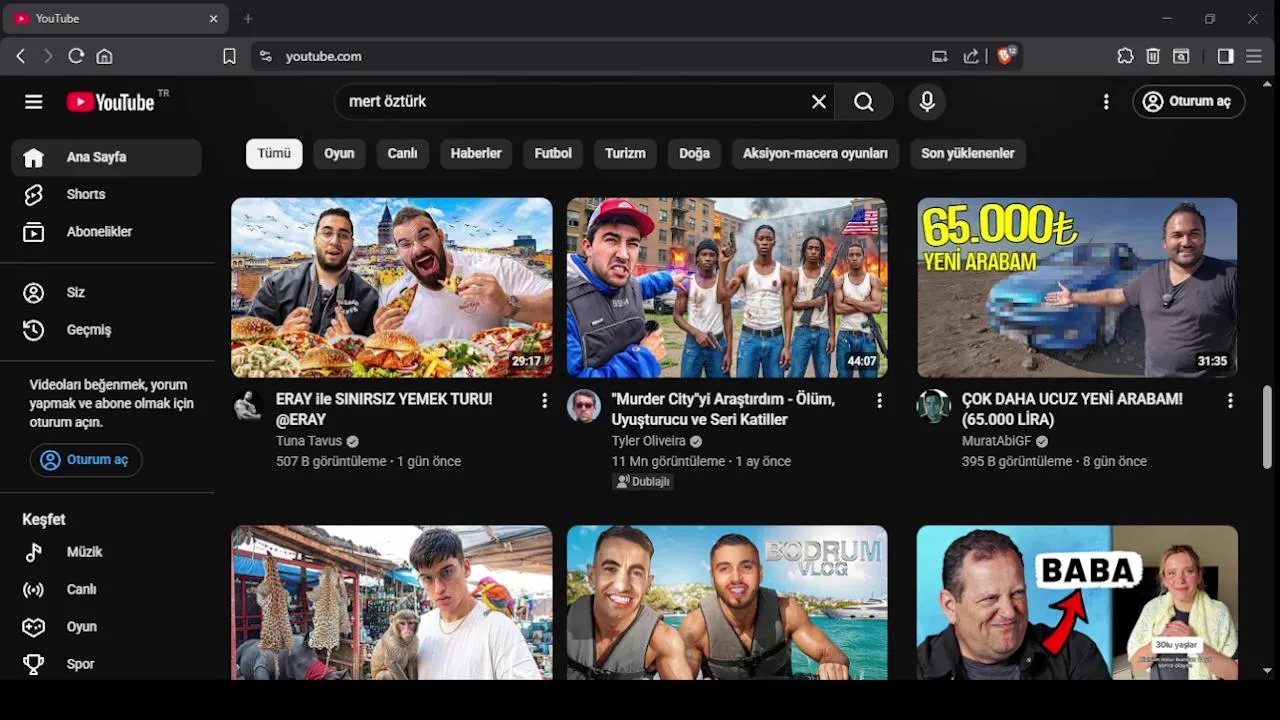The height and width of the screenshot is (720, 1280).
Task: Open Müzik under Keşfet
Action: [107, 552]
